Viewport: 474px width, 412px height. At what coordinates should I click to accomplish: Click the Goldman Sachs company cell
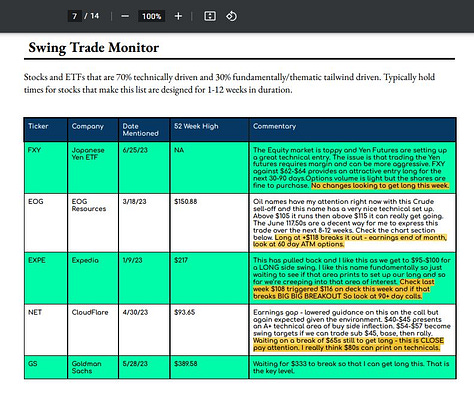[x=93, y=367]
